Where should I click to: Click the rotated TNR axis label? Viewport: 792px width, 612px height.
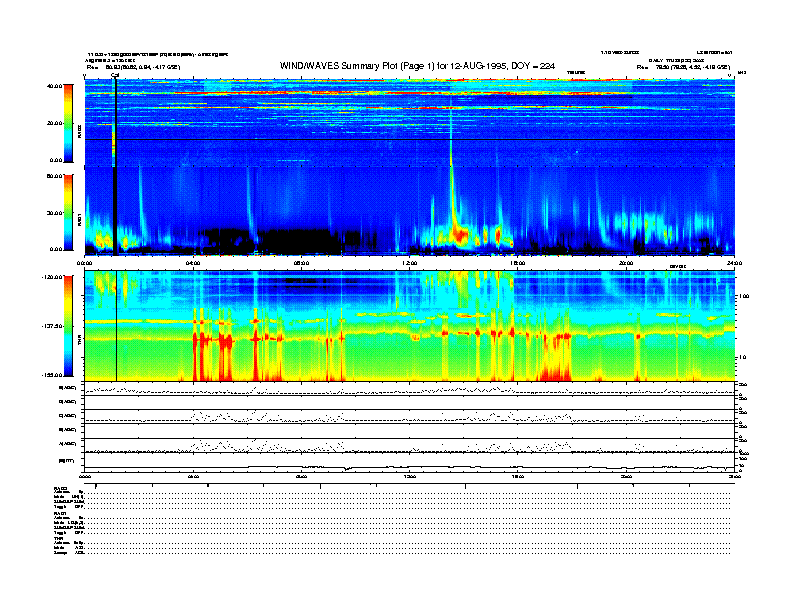coord(79,342)
